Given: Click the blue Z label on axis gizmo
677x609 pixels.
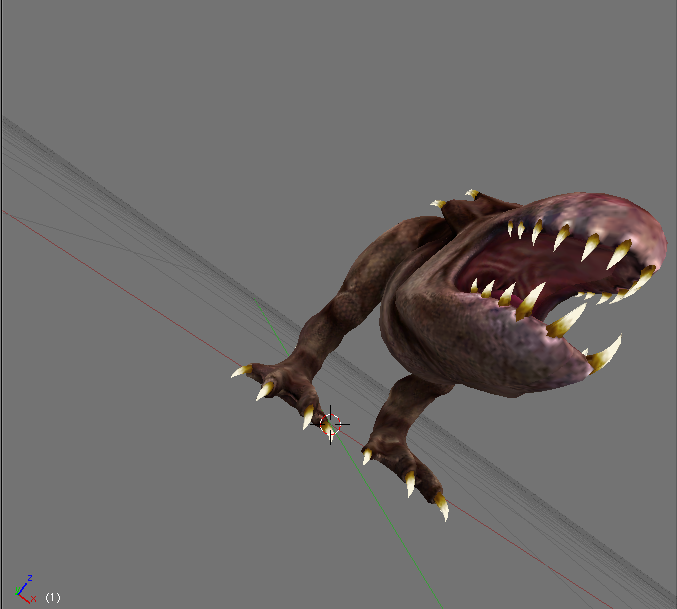Looking at the screenshot, I should pyautogui.click(x=30, y=578).
